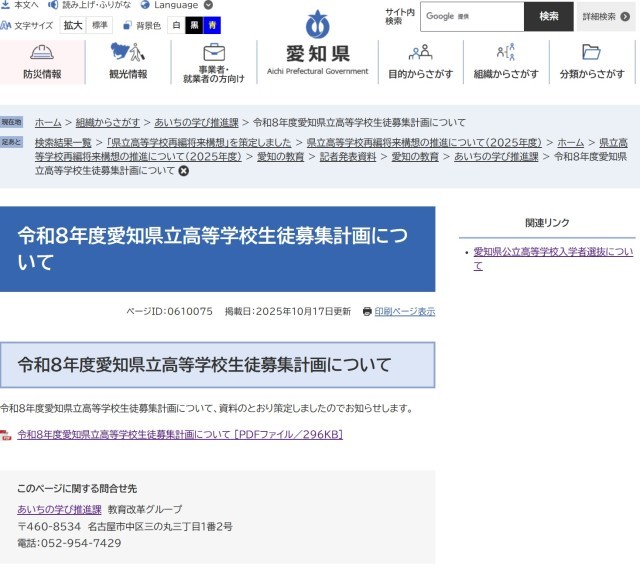The height and width of the screenshot is (572, 640).
Task: Reset text size with 標準 button
Action: (x=100, y=25)
